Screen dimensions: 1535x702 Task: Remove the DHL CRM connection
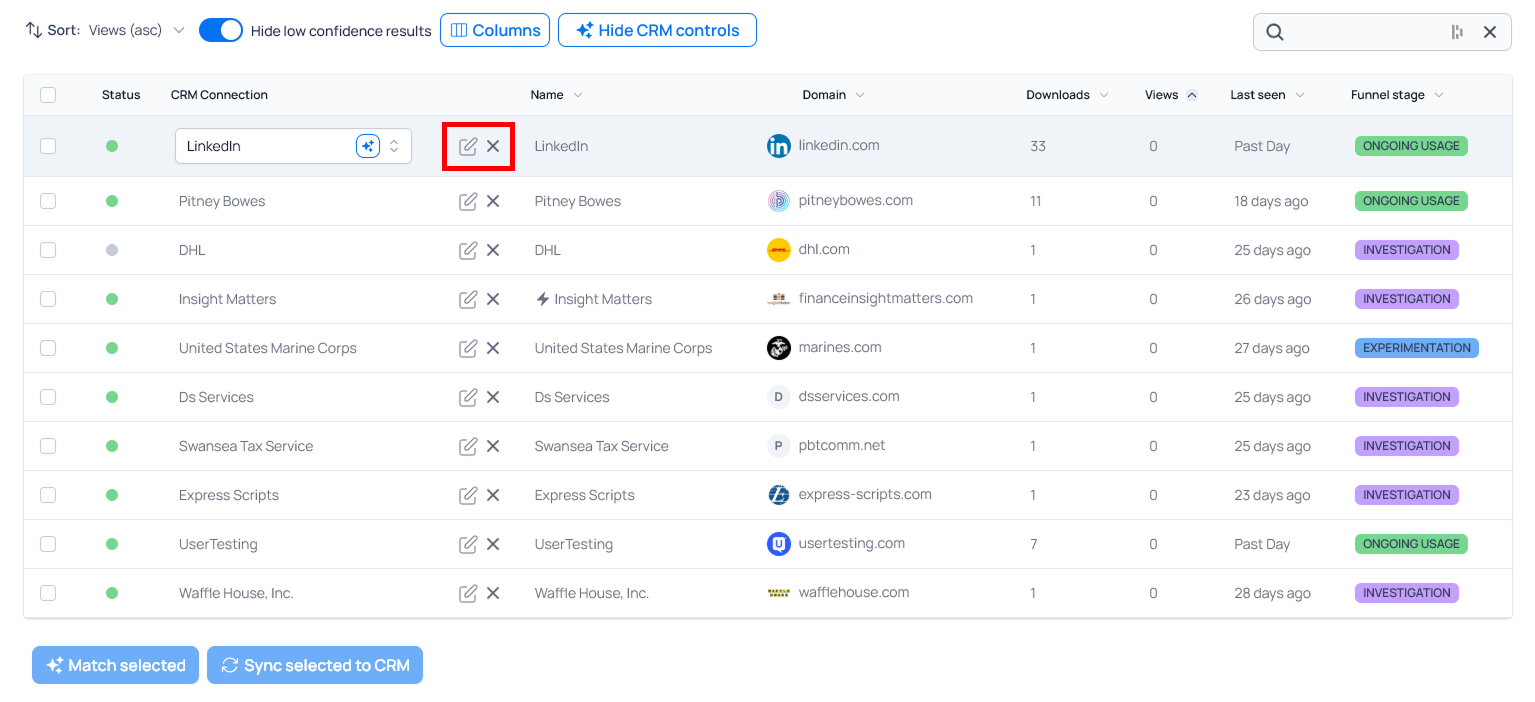pyautogui.click(x=493, y=250)
